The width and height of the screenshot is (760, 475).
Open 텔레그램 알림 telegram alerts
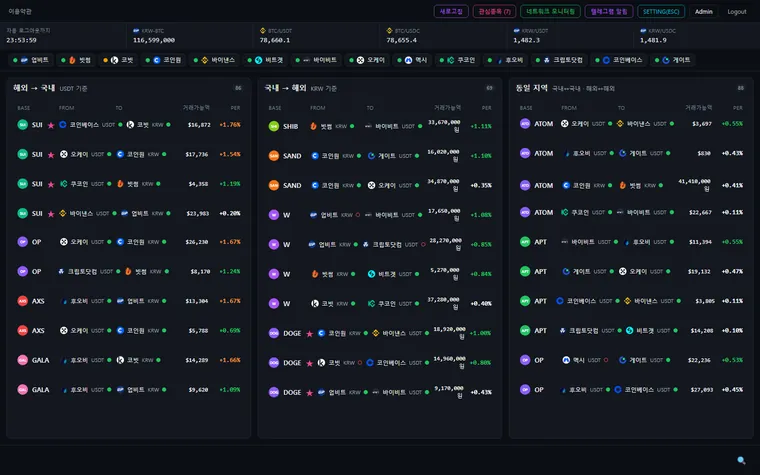pyautogui.click(x=609, y=11)
